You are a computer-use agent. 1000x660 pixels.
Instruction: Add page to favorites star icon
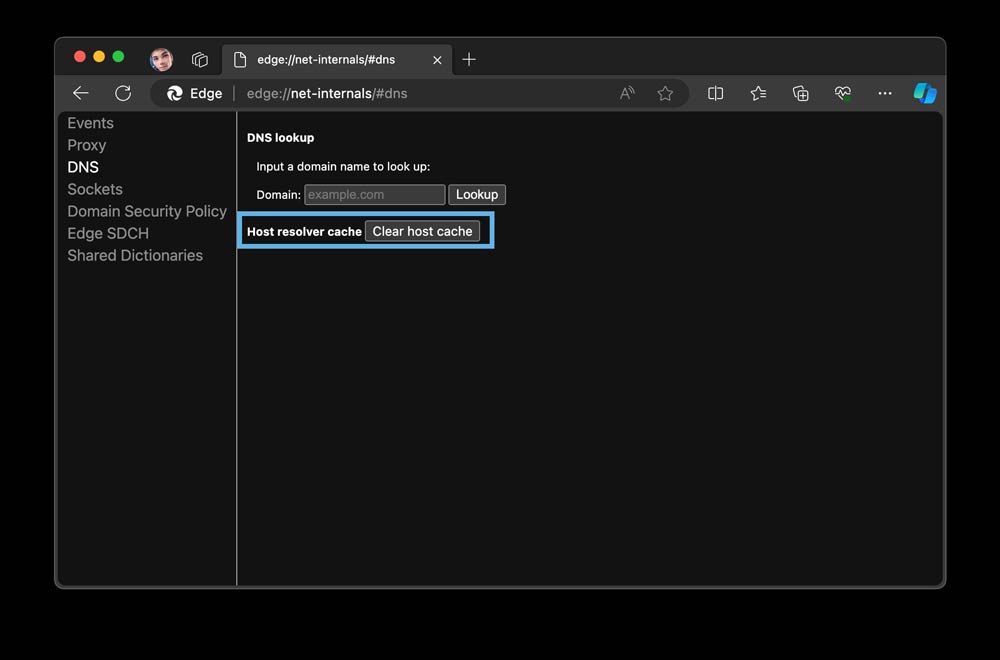665,93
